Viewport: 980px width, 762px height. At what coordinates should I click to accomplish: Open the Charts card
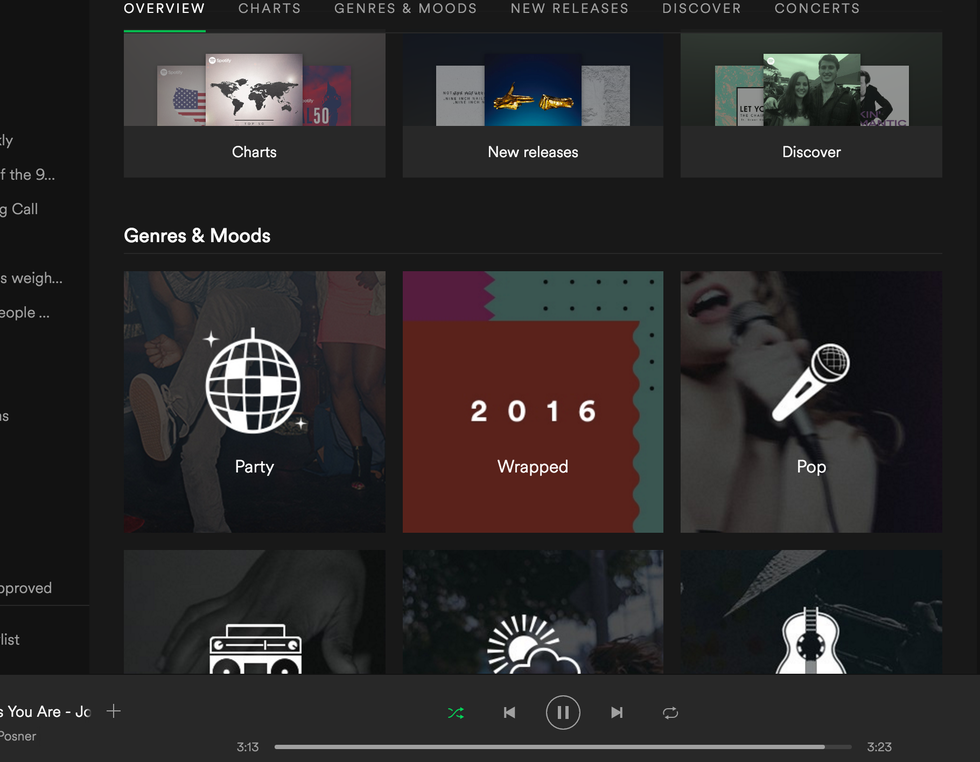point(254,105)
